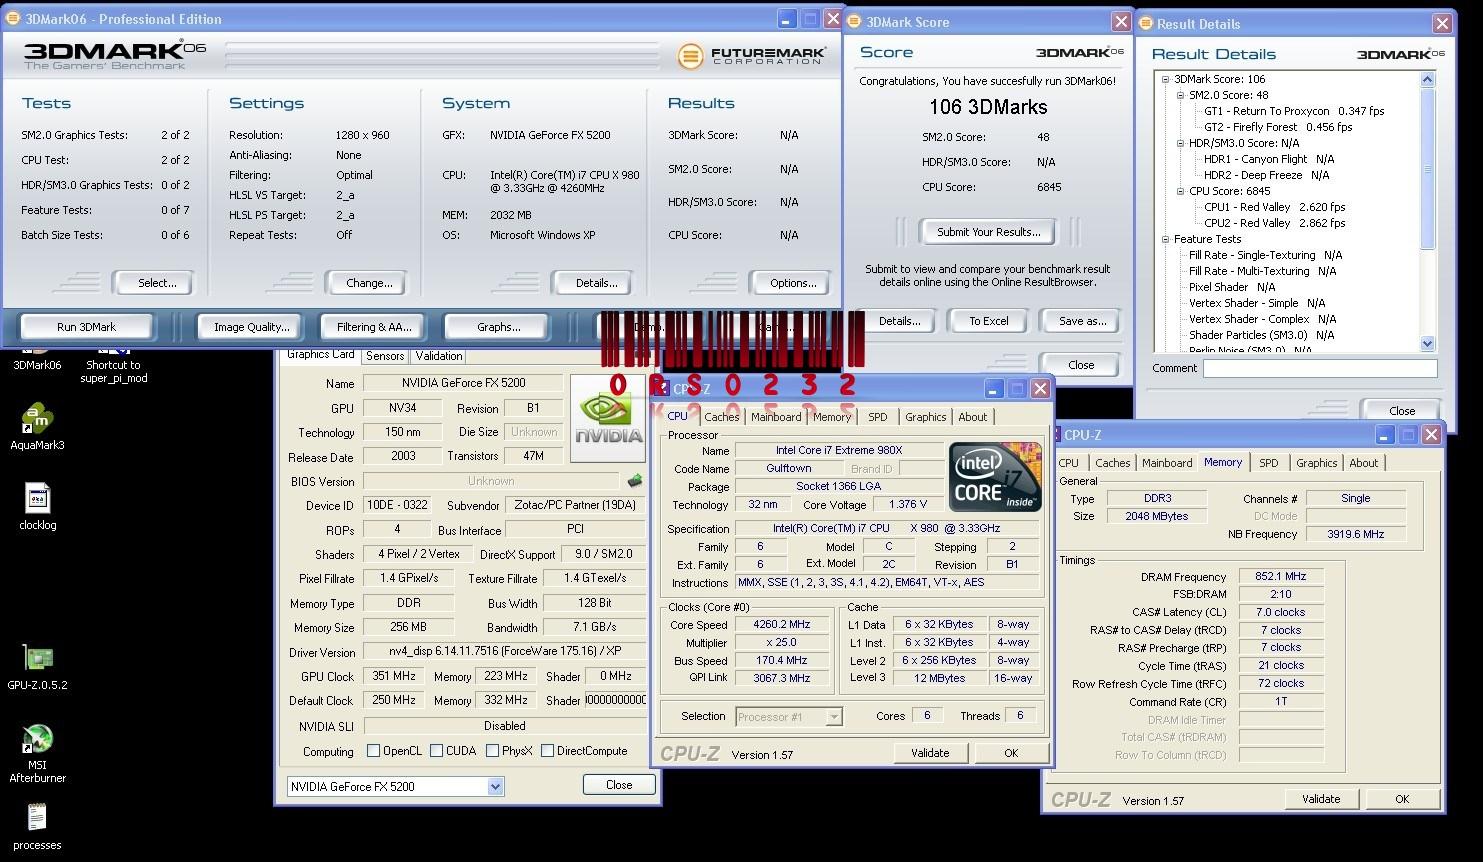
Task: Collapse the 3DMark Score: 106 tree node
Action: [1165, 79]
